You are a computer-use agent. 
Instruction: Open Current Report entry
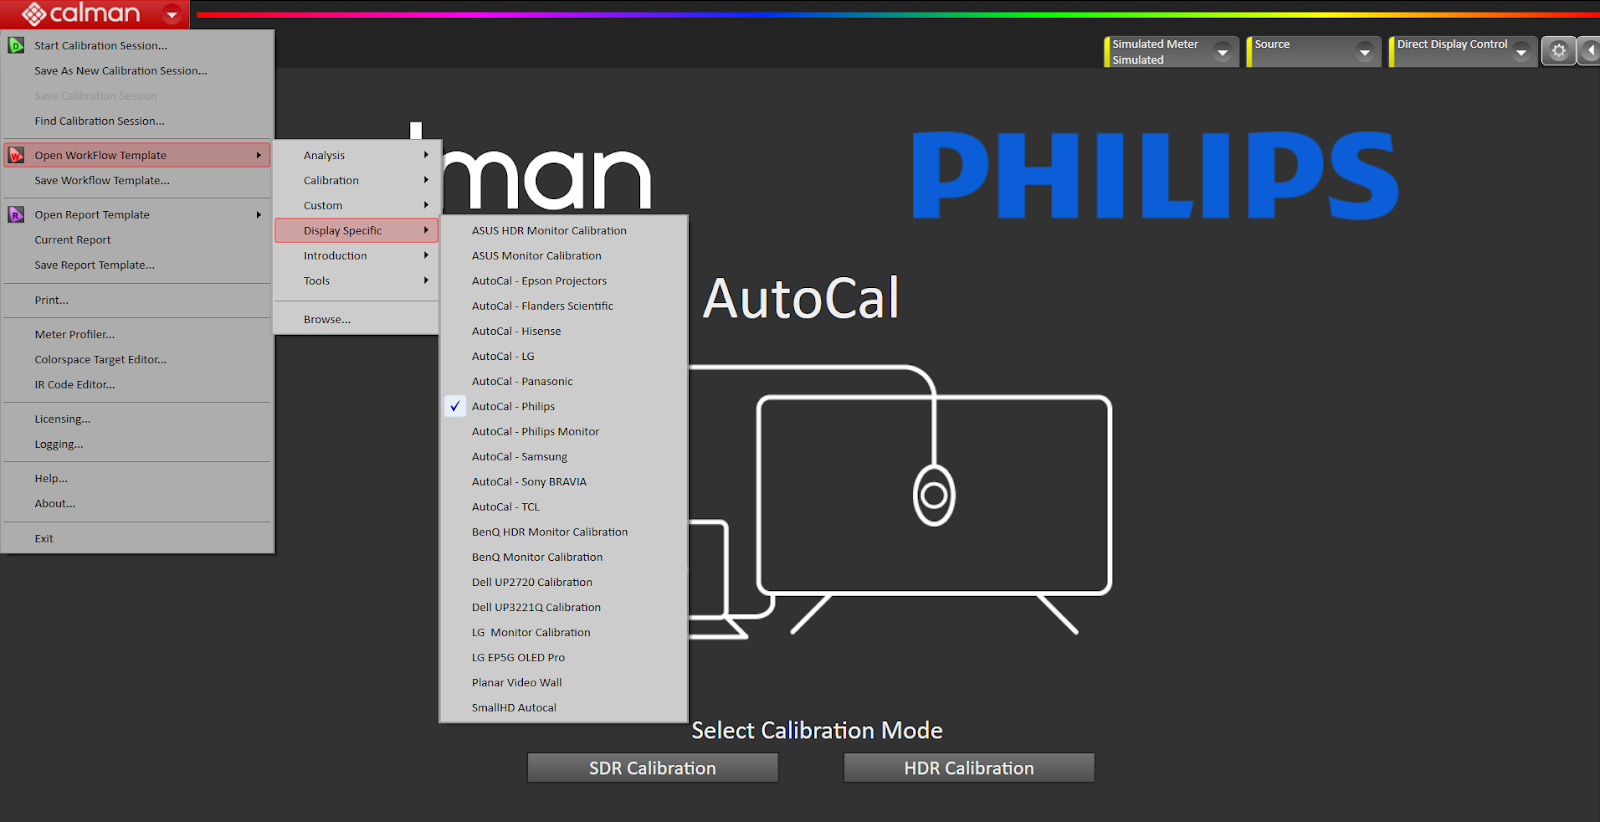137,239
